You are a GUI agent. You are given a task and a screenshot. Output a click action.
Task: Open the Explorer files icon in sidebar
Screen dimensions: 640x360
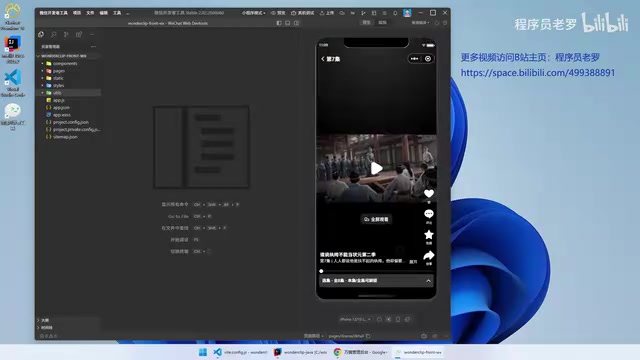click(x=41, y=35)
